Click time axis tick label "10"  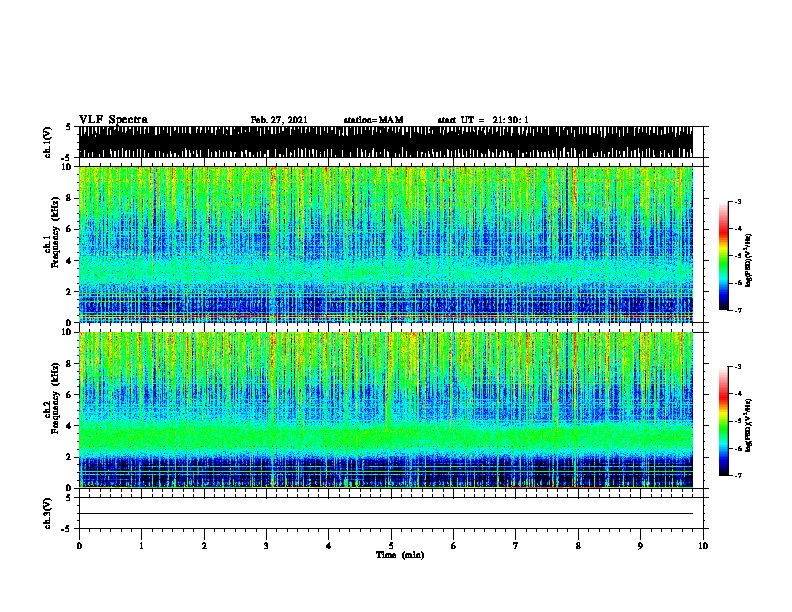click(703, 546)
